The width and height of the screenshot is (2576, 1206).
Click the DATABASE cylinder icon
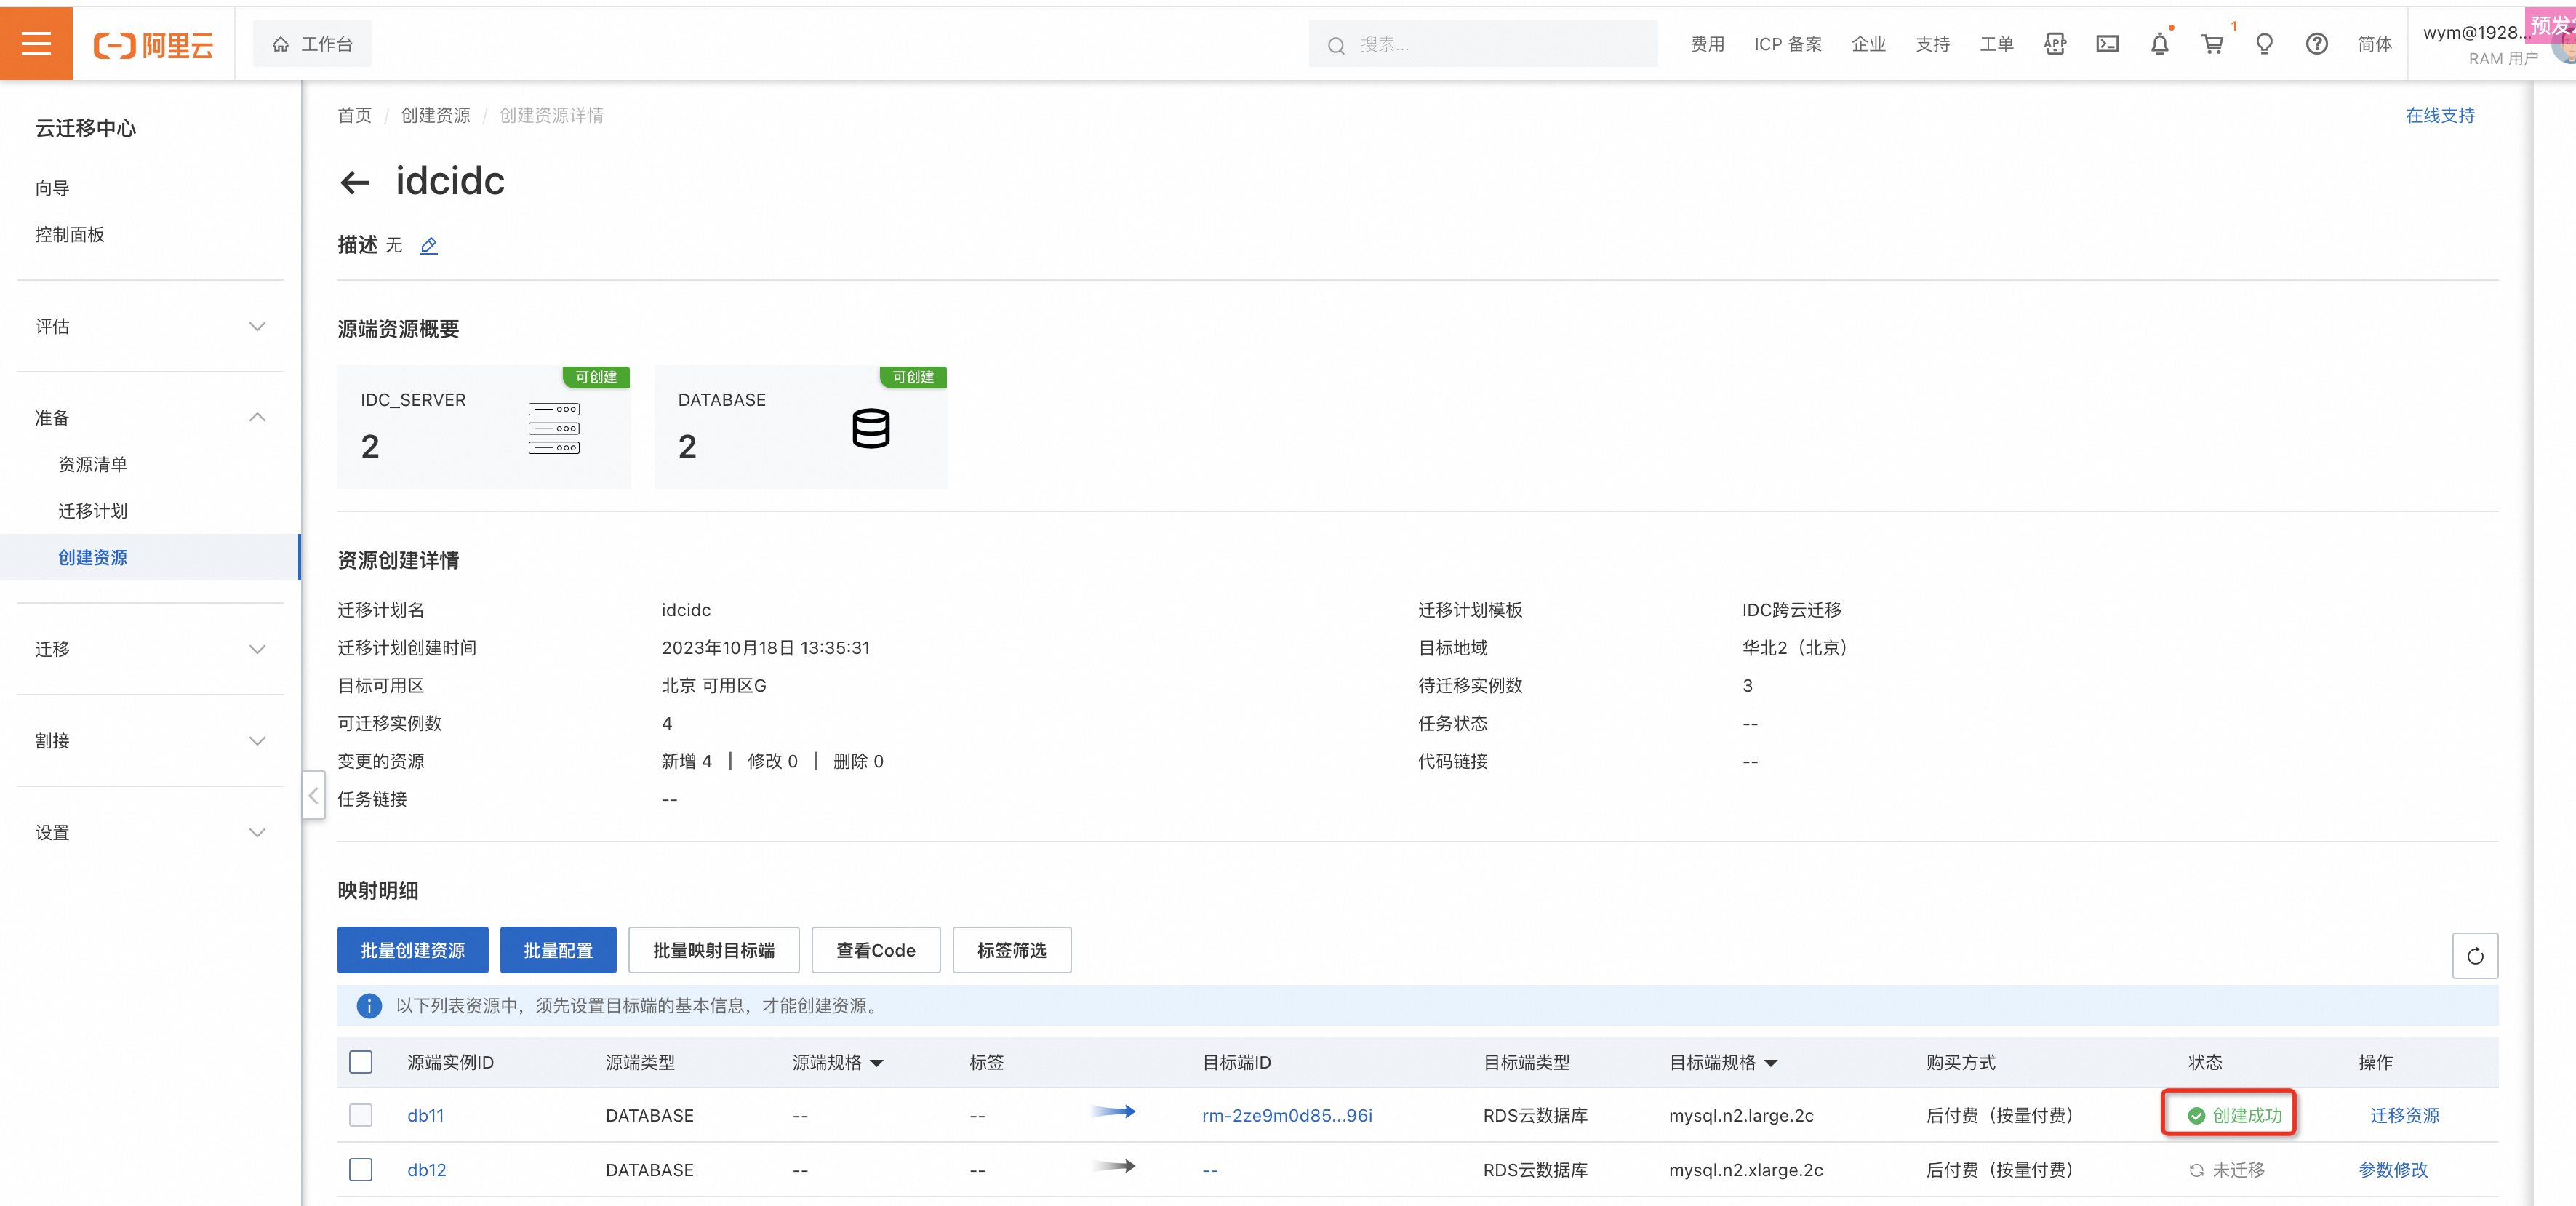[870, 428]
